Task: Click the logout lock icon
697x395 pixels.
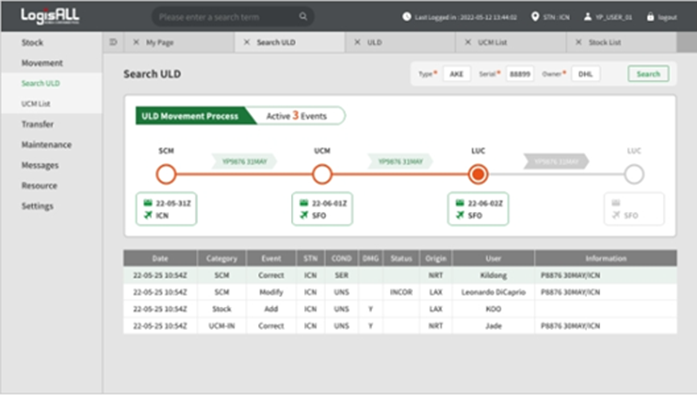Action: click(x=650, y=17)
